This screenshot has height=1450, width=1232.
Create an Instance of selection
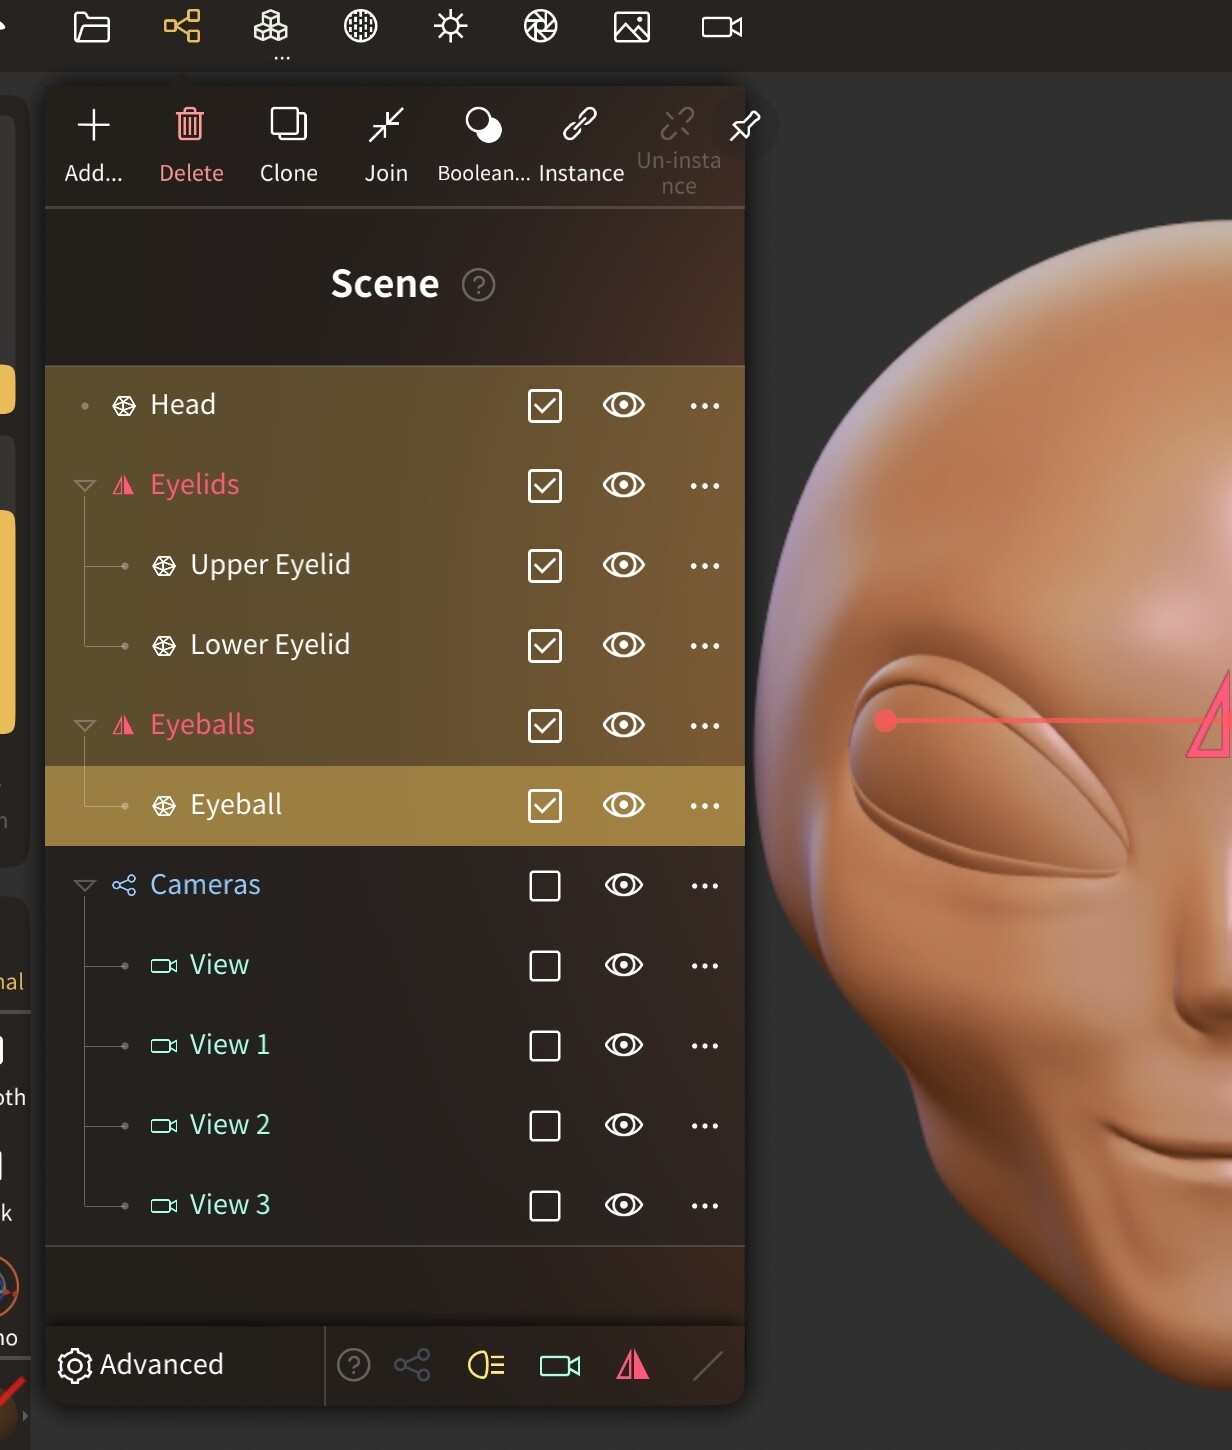[581, 147]
